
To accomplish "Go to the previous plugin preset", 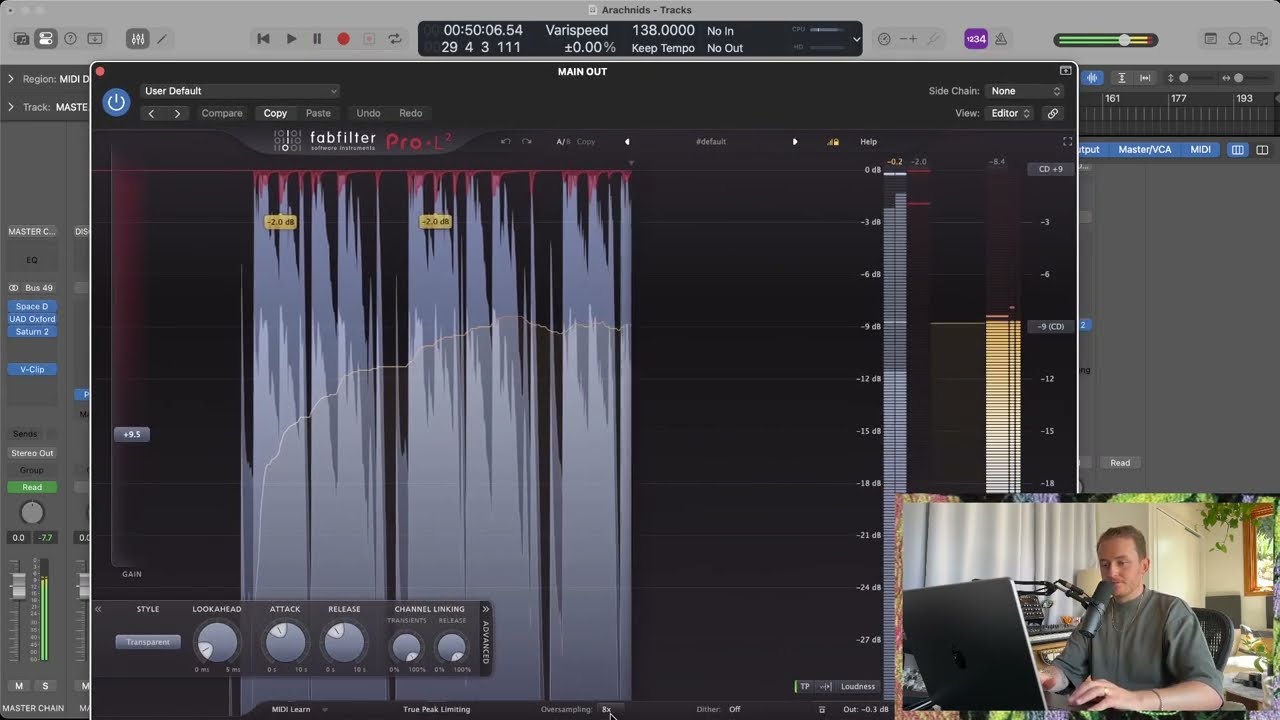I will (x=152, y=113).
